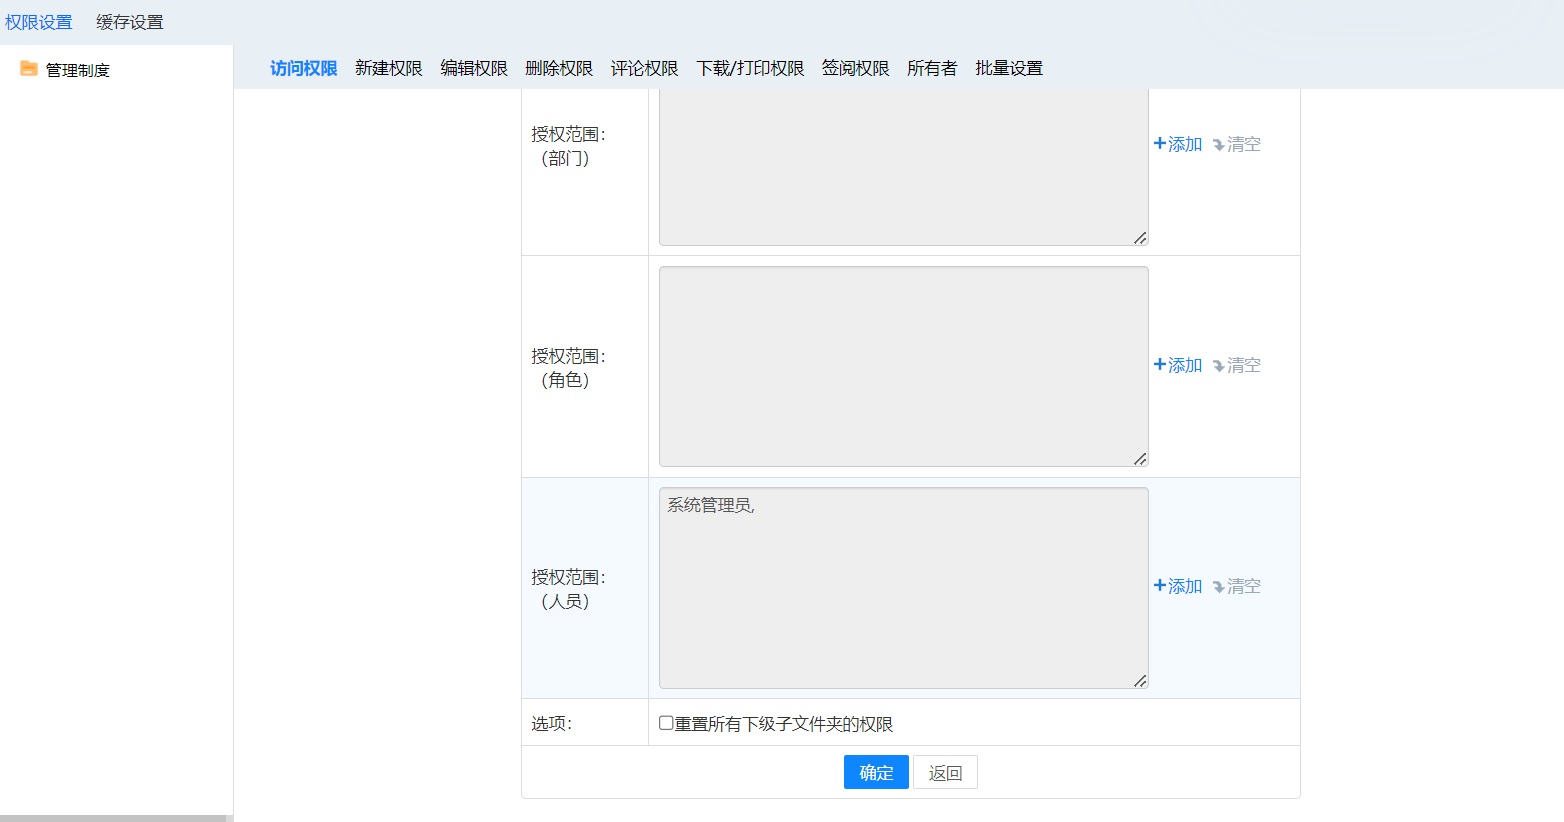This screenshot has height=822, width=1564.
Task: Switch to the 编辑权限 tab
Action: point(474,68)
